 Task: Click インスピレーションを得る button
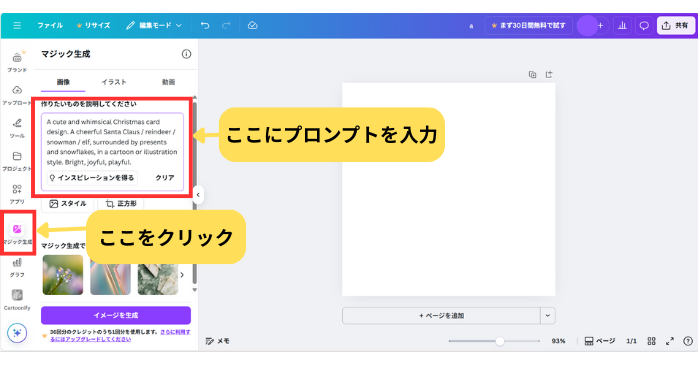coord(92,178)
